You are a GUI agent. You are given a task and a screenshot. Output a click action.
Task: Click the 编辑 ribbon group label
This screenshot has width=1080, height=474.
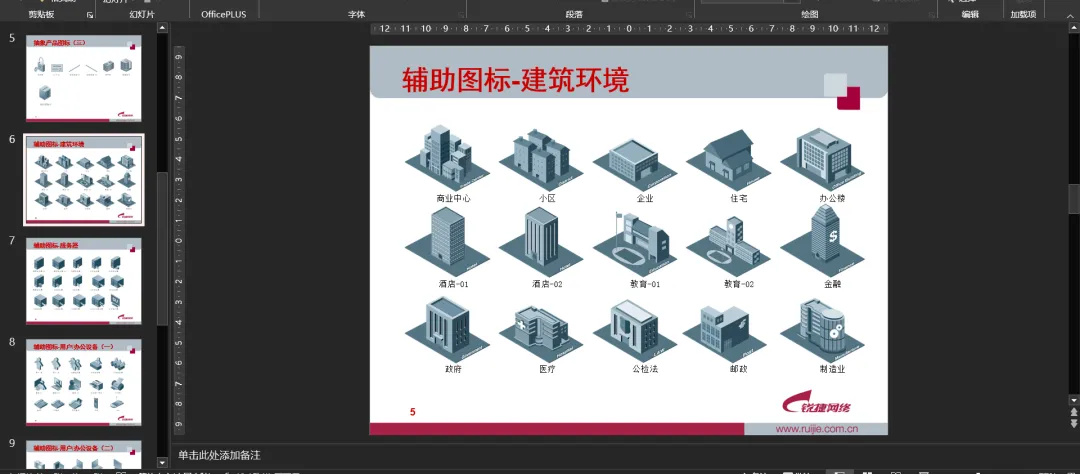pyautogui.click(x=970, y=14)
